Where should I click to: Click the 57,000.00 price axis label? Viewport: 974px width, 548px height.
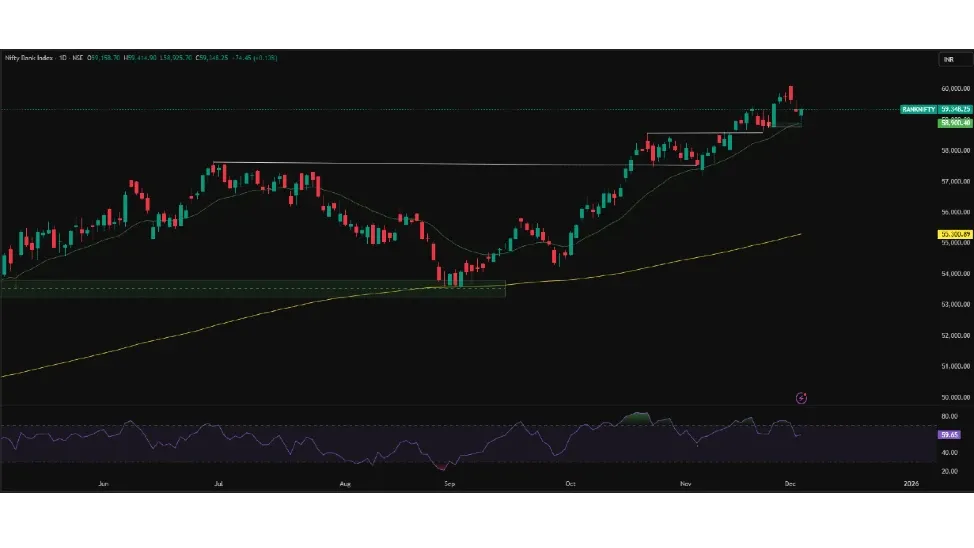(x=955, y=181)
